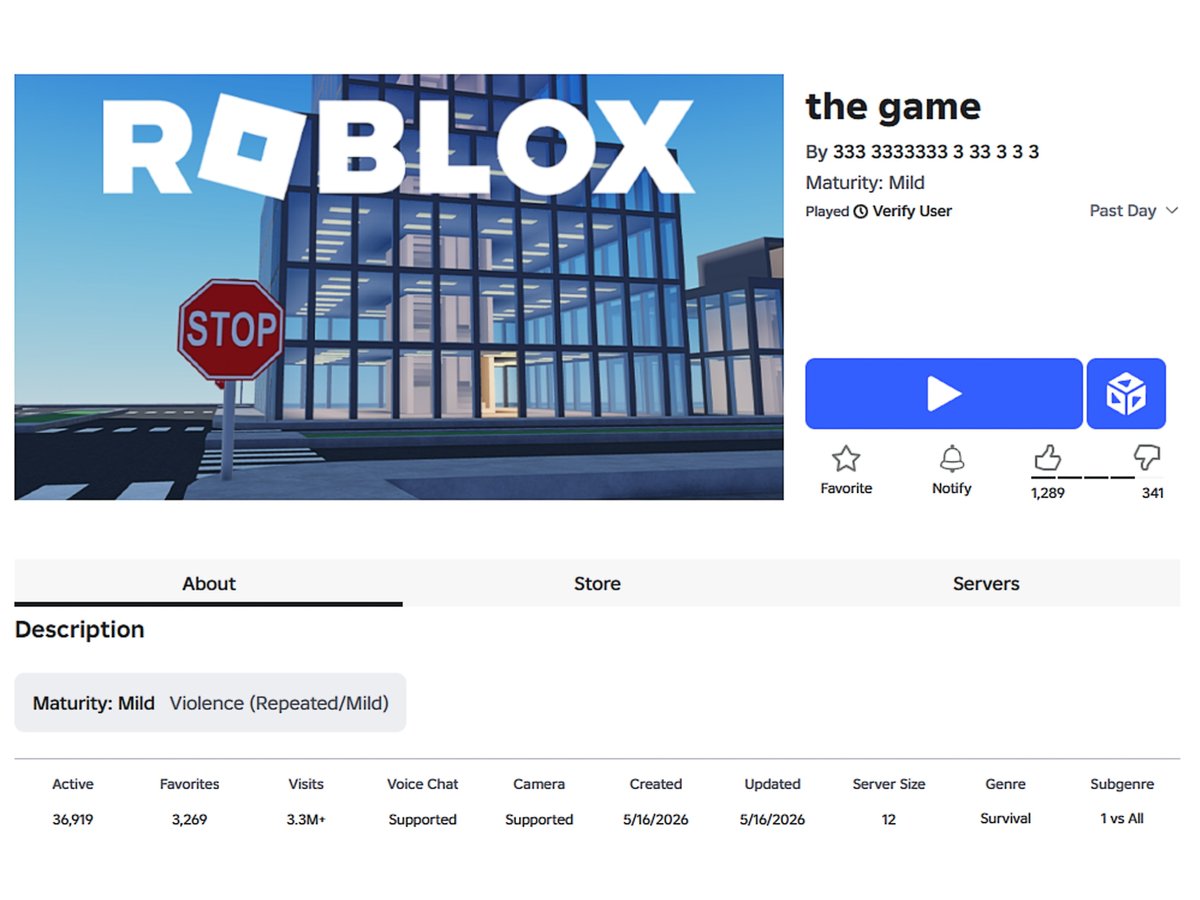Click the 'Server Size' column header
The width and height of the screenshot is (1200, 900).
pyautogui.click(x=889, y=784)
